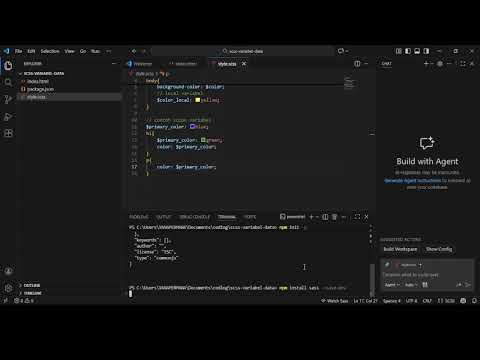Screen dimensions: 480x360
Task: Follow the Generate Agent Instructions link
Action: [412, 180]
